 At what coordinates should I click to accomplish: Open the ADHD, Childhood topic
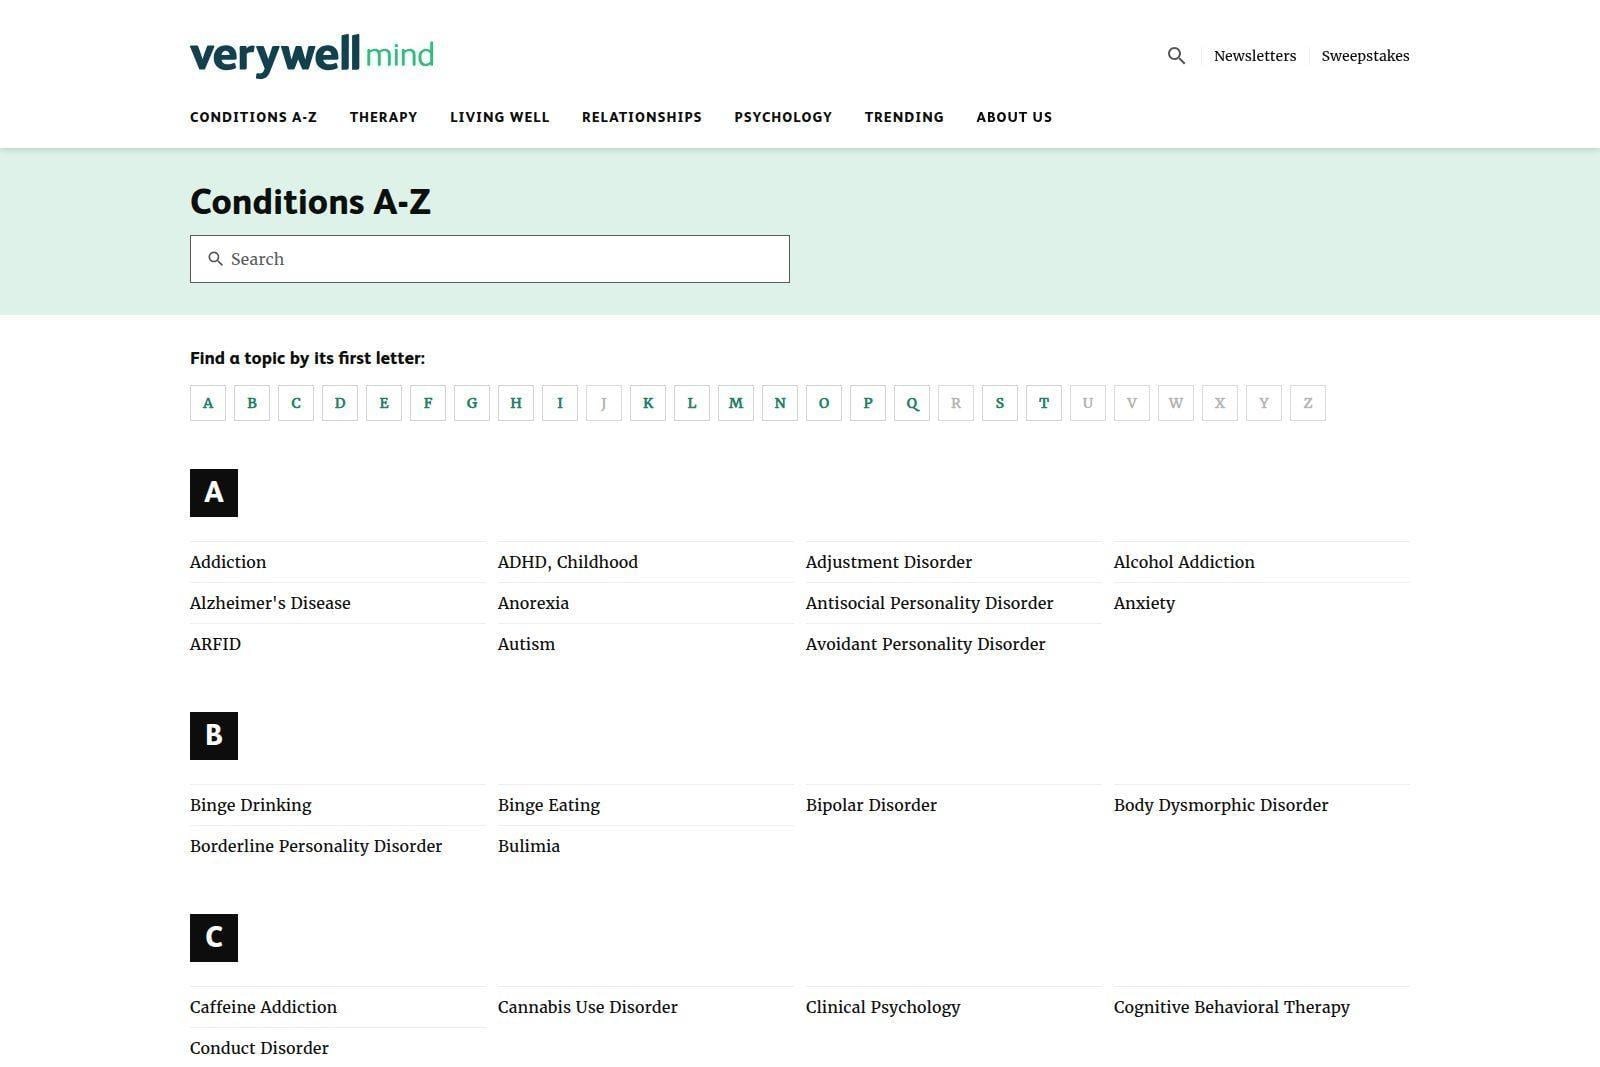(x=568, y=562)
